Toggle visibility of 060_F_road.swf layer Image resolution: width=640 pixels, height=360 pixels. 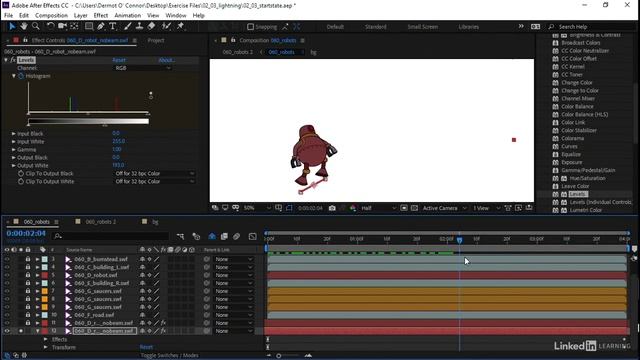click(7, 315)
